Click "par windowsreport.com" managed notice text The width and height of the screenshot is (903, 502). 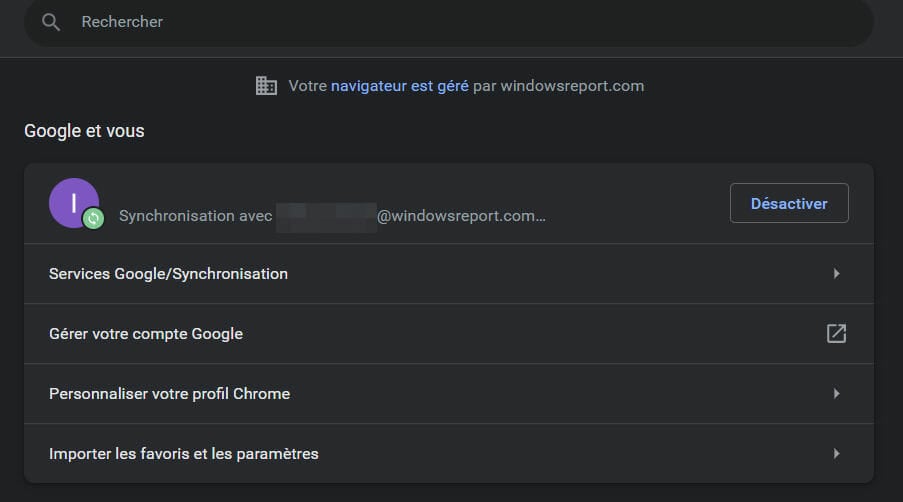[x=558, y=86]
